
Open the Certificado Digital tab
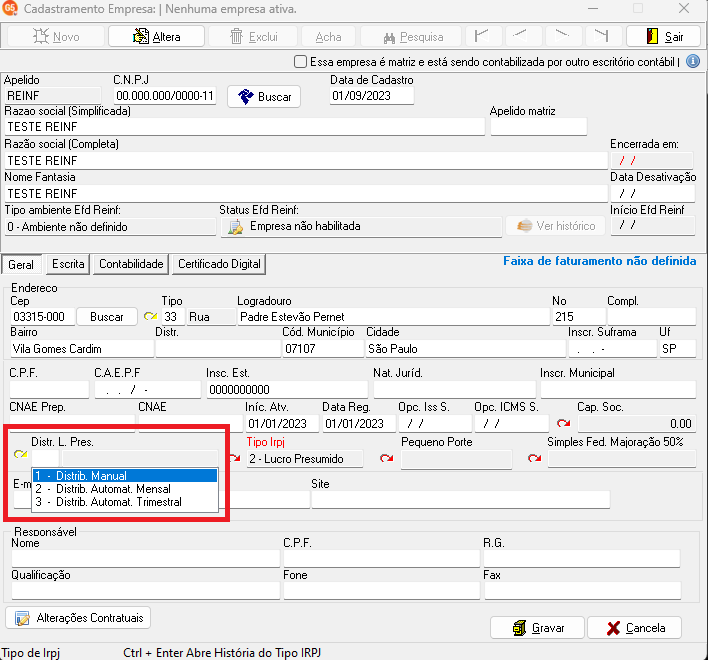coord(219,264)
